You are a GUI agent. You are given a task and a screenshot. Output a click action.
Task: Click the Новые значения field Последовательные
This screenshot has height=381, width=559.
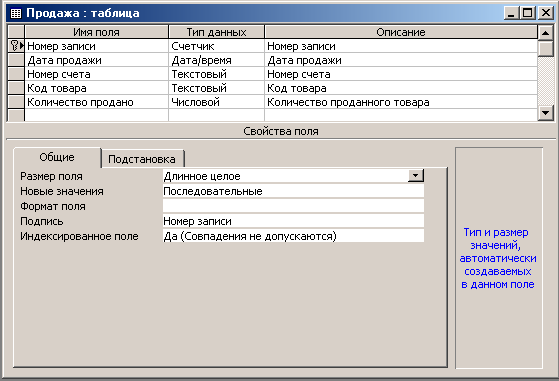293,191
